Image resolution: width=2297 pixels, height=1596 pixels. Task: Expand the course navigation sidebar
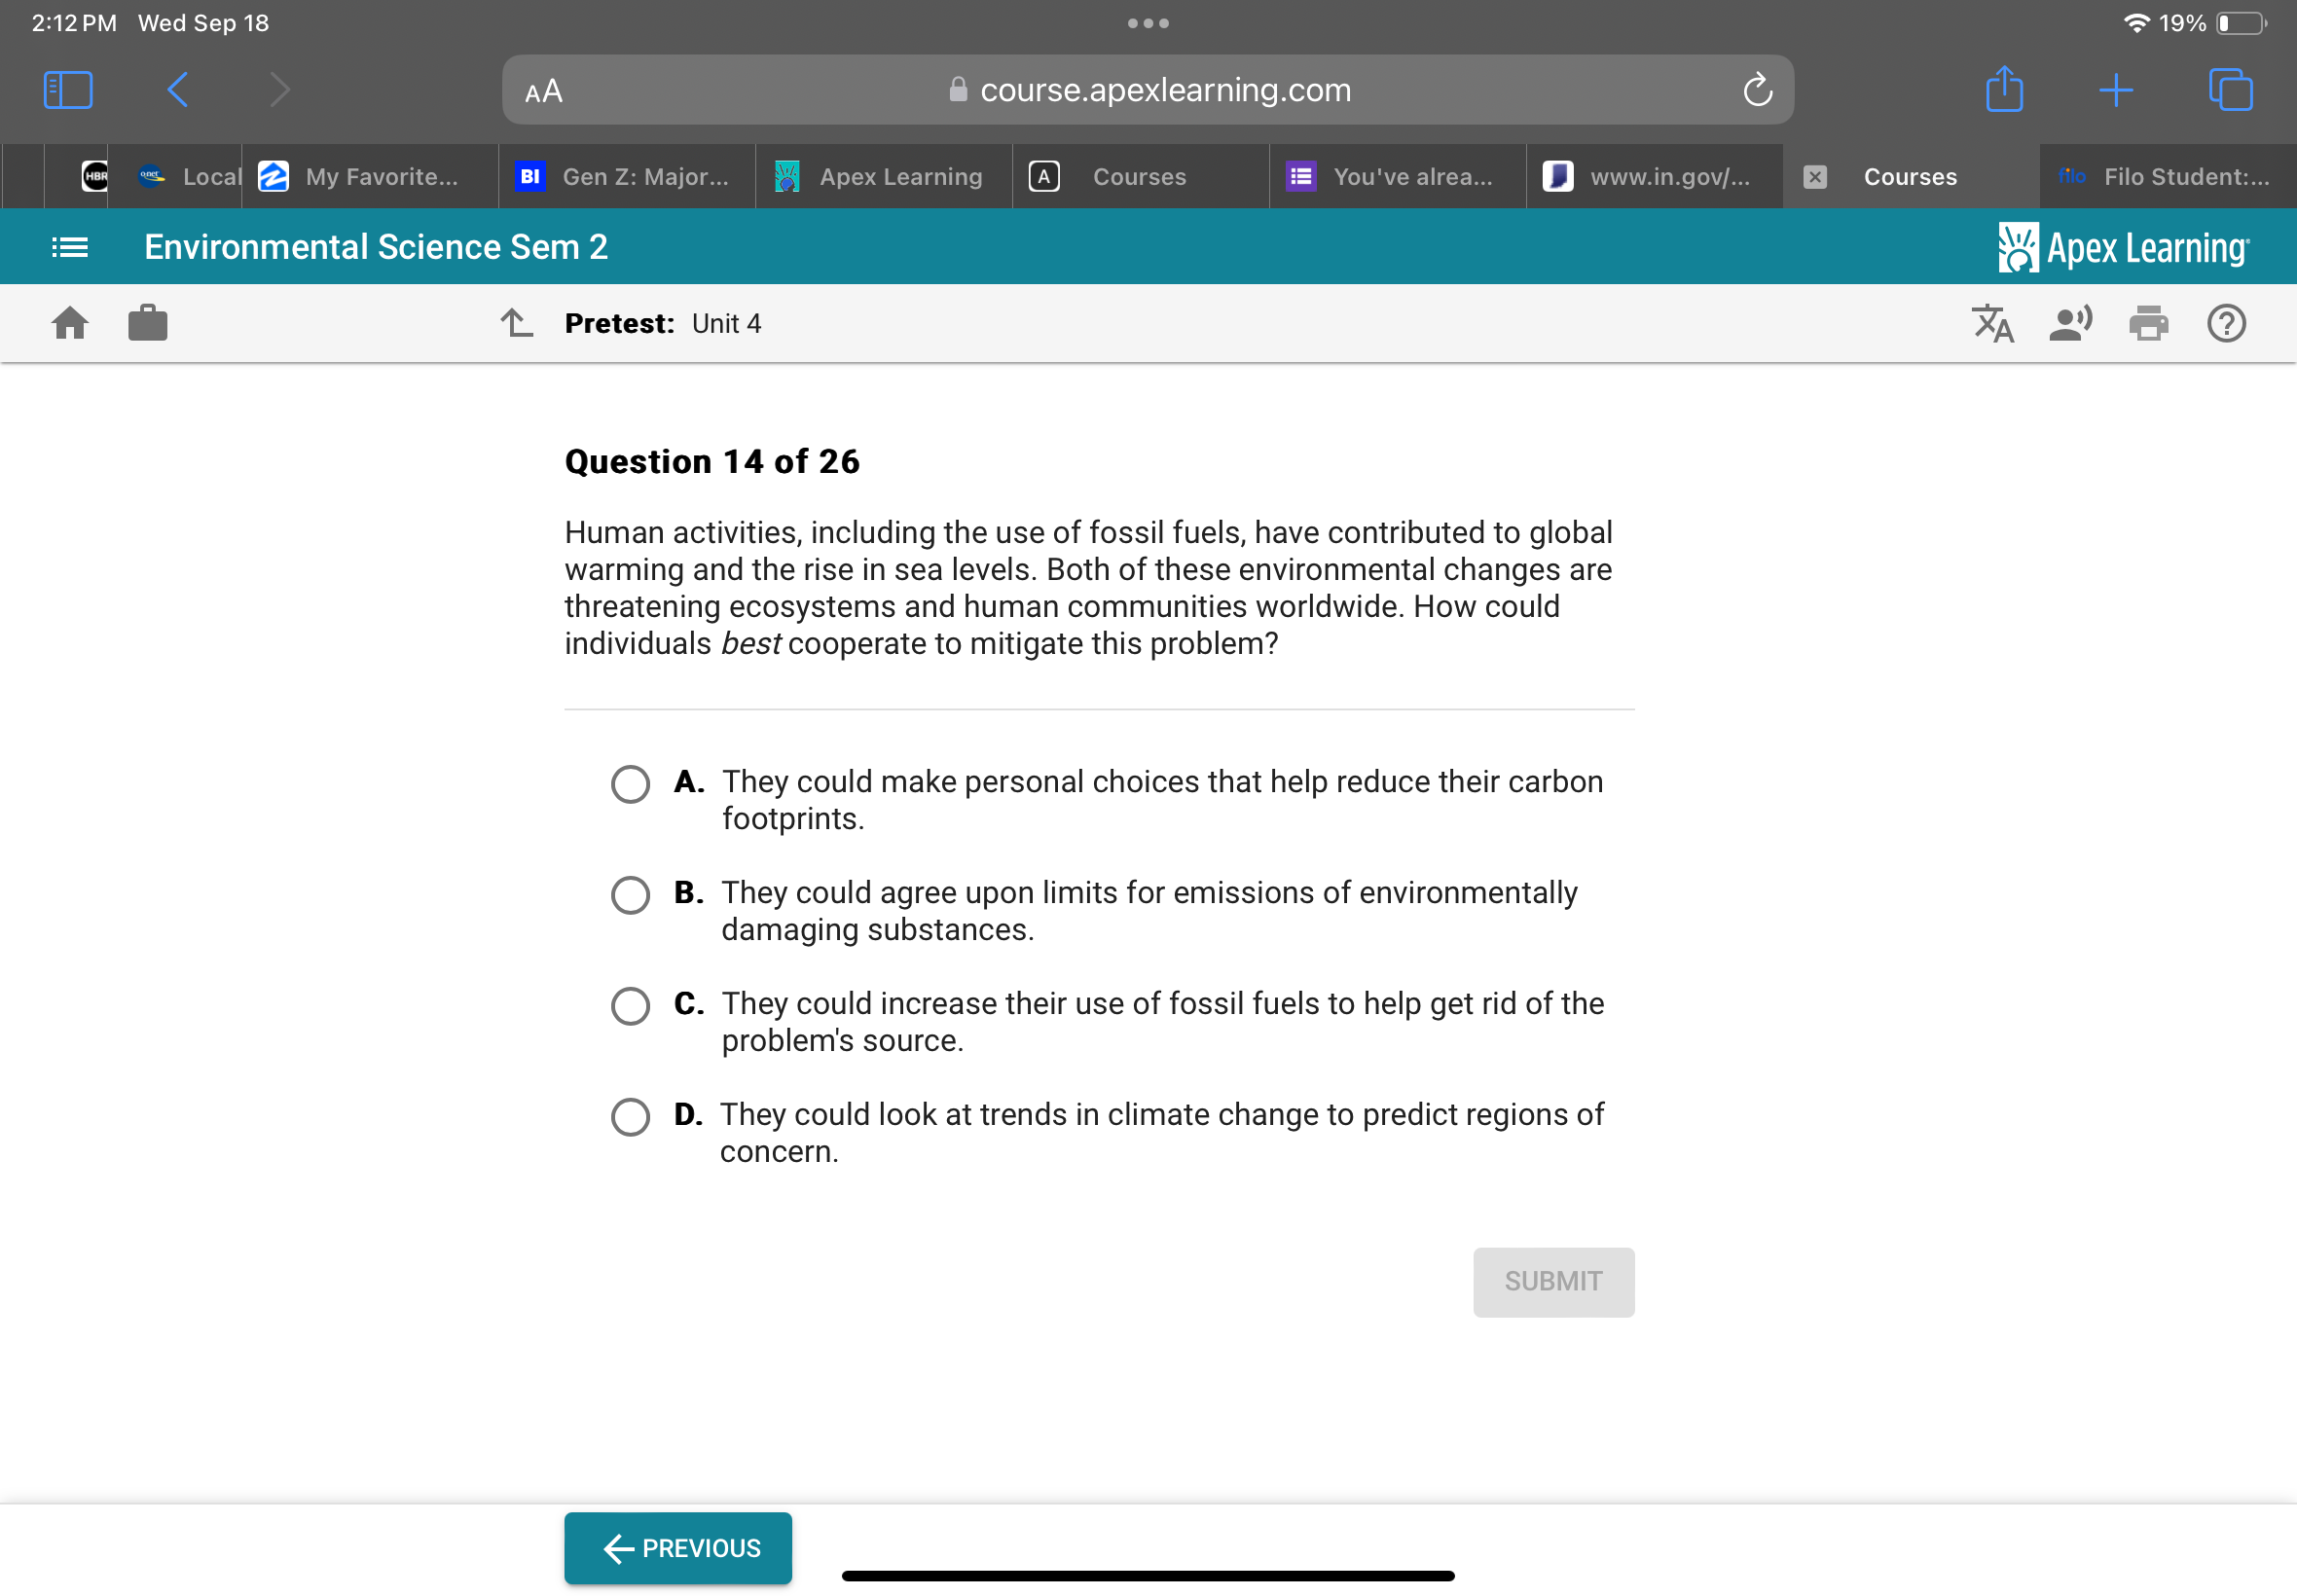(66, 248)
